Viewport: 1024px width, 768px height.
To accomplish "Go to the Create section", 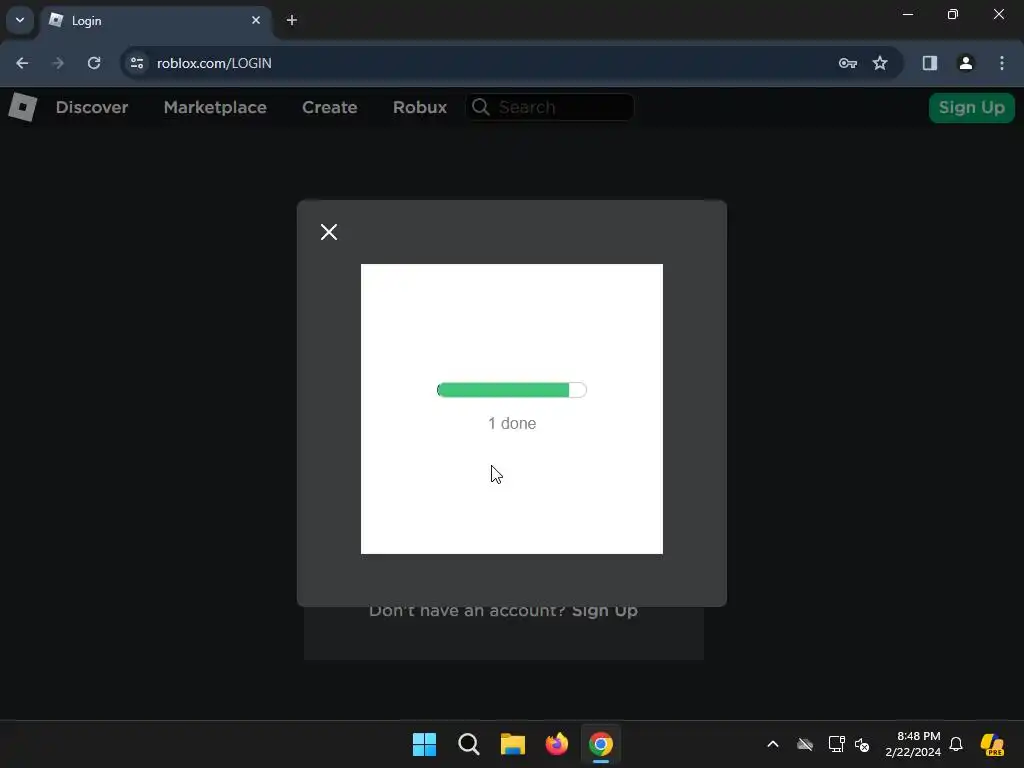I will pyautogui.click(x=330, y=107).
